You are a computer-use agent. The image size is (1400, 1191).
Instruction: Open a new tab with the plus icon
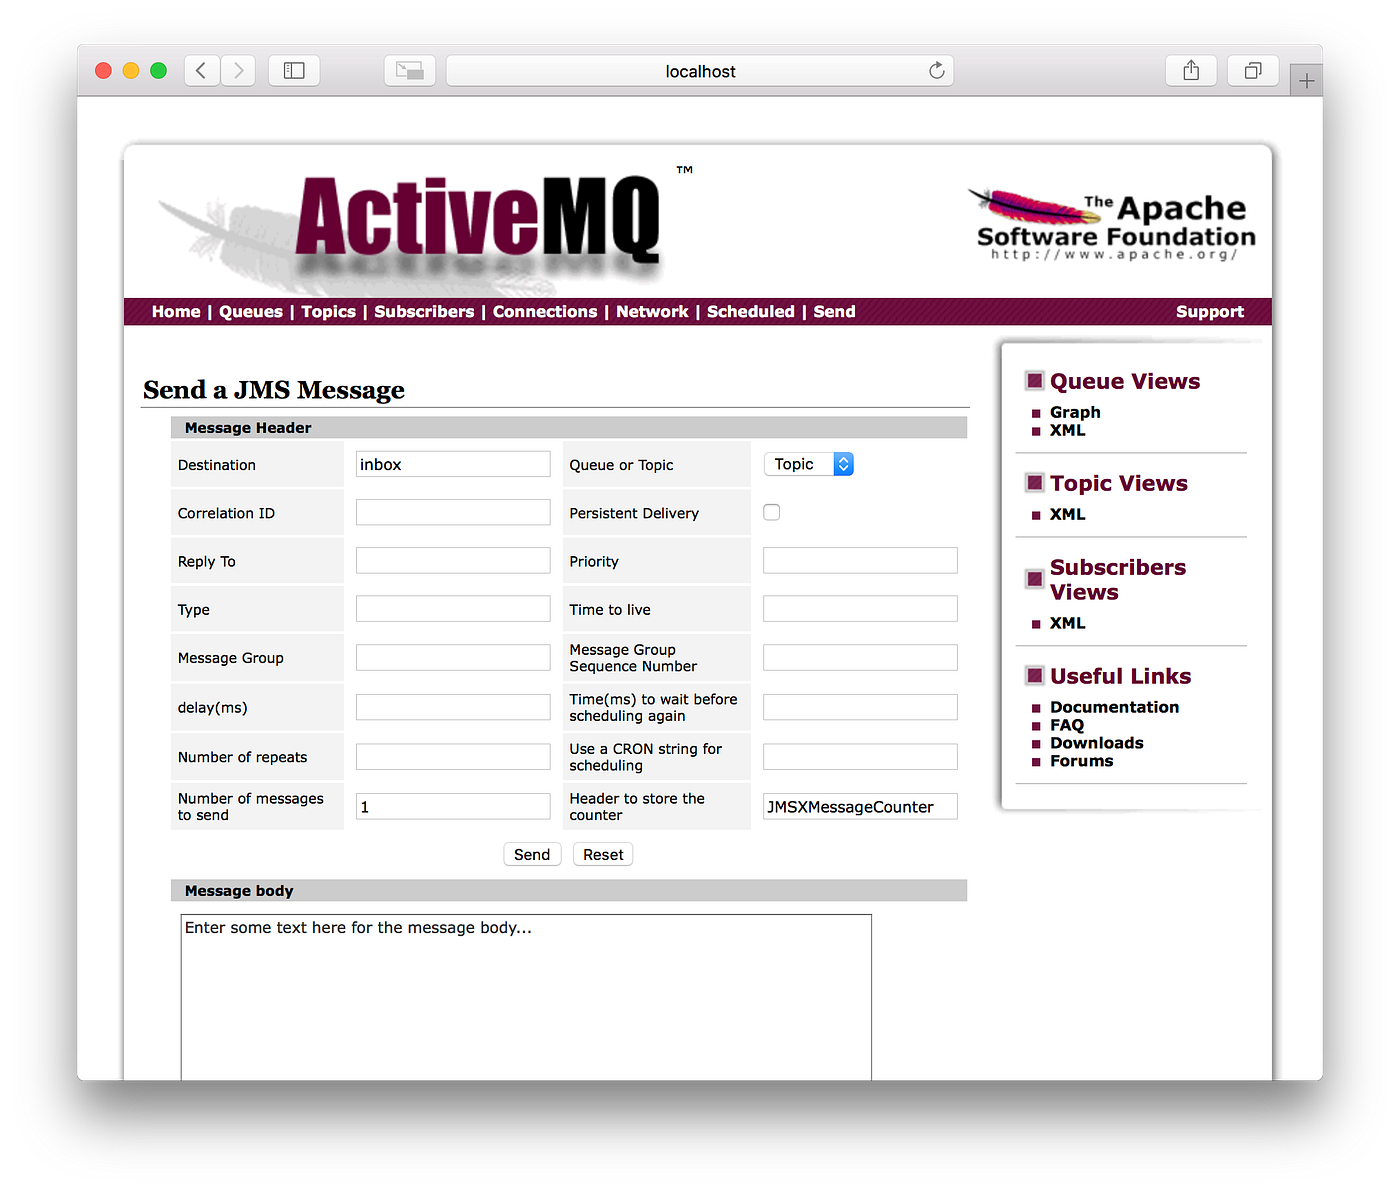pos(1306,78)
